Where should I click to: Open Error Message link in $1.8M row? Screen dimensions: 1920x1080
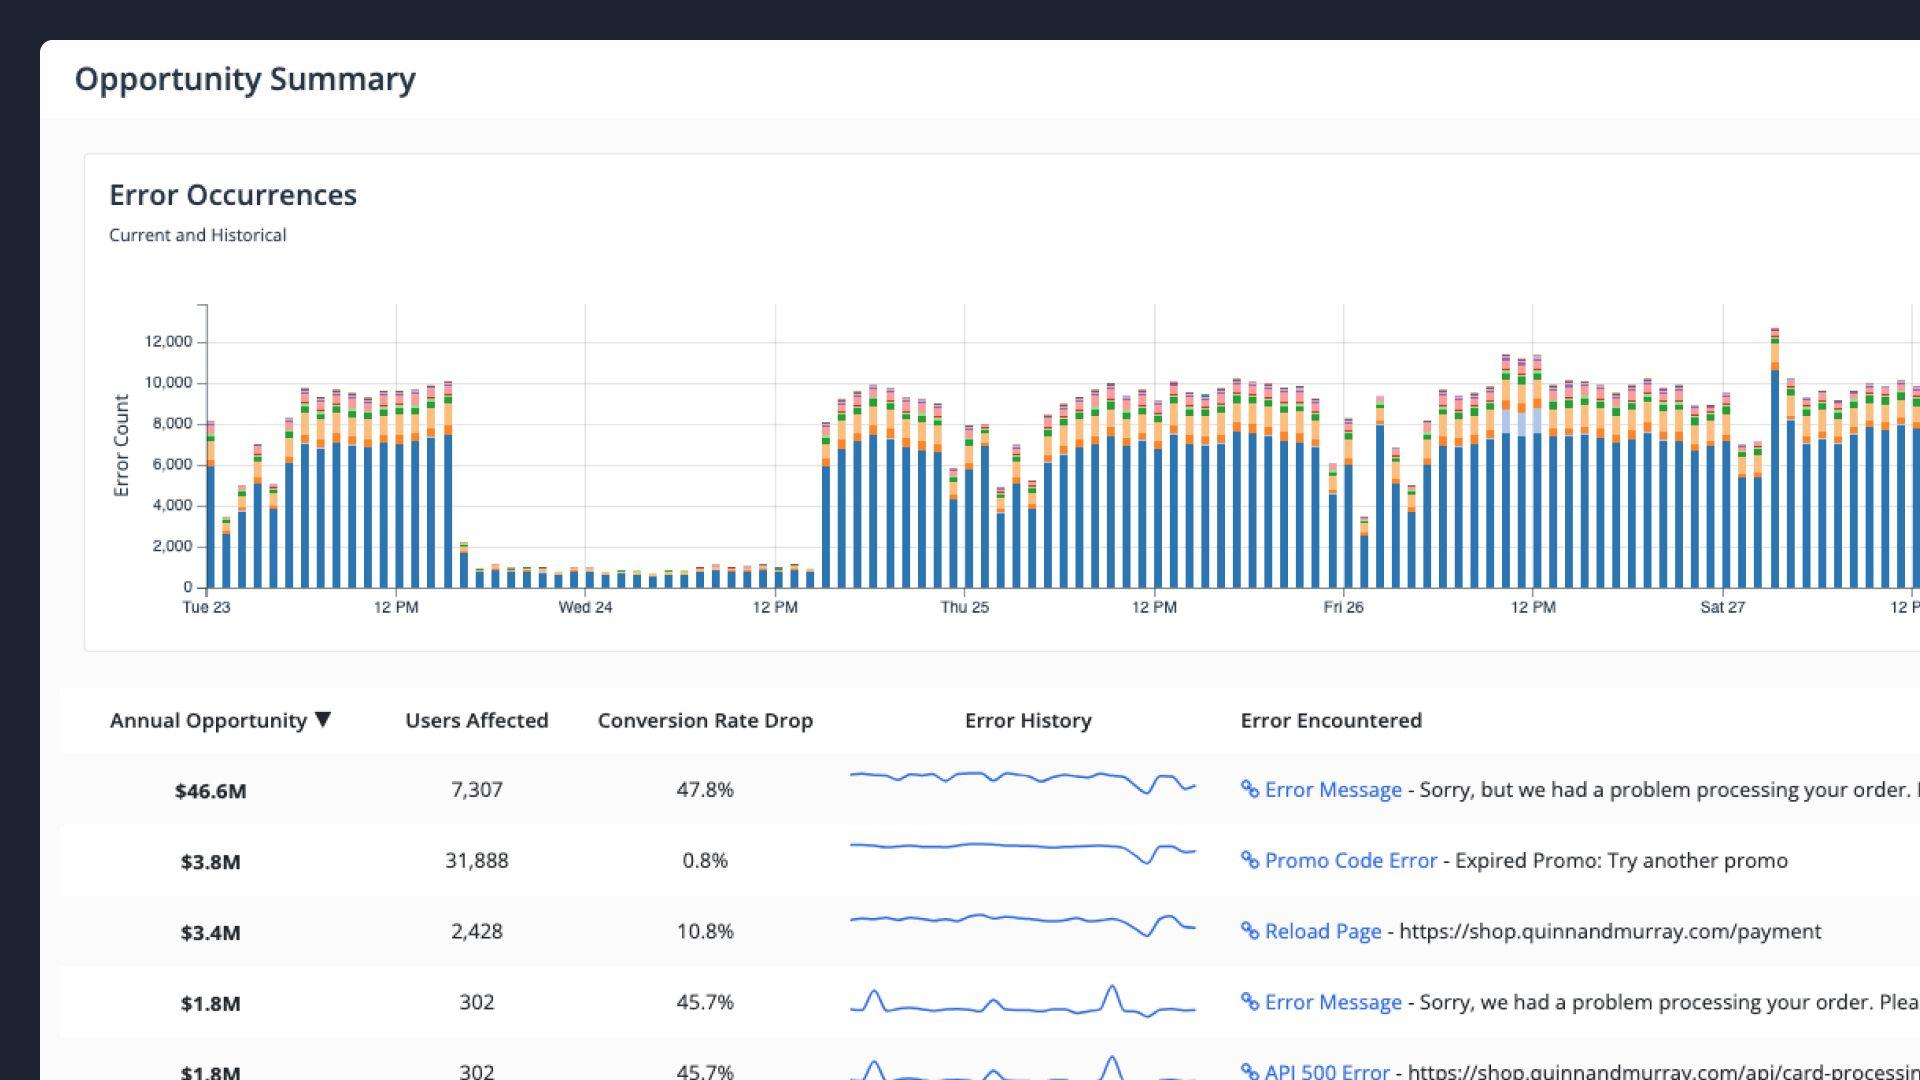(x=1333, y=1002)
